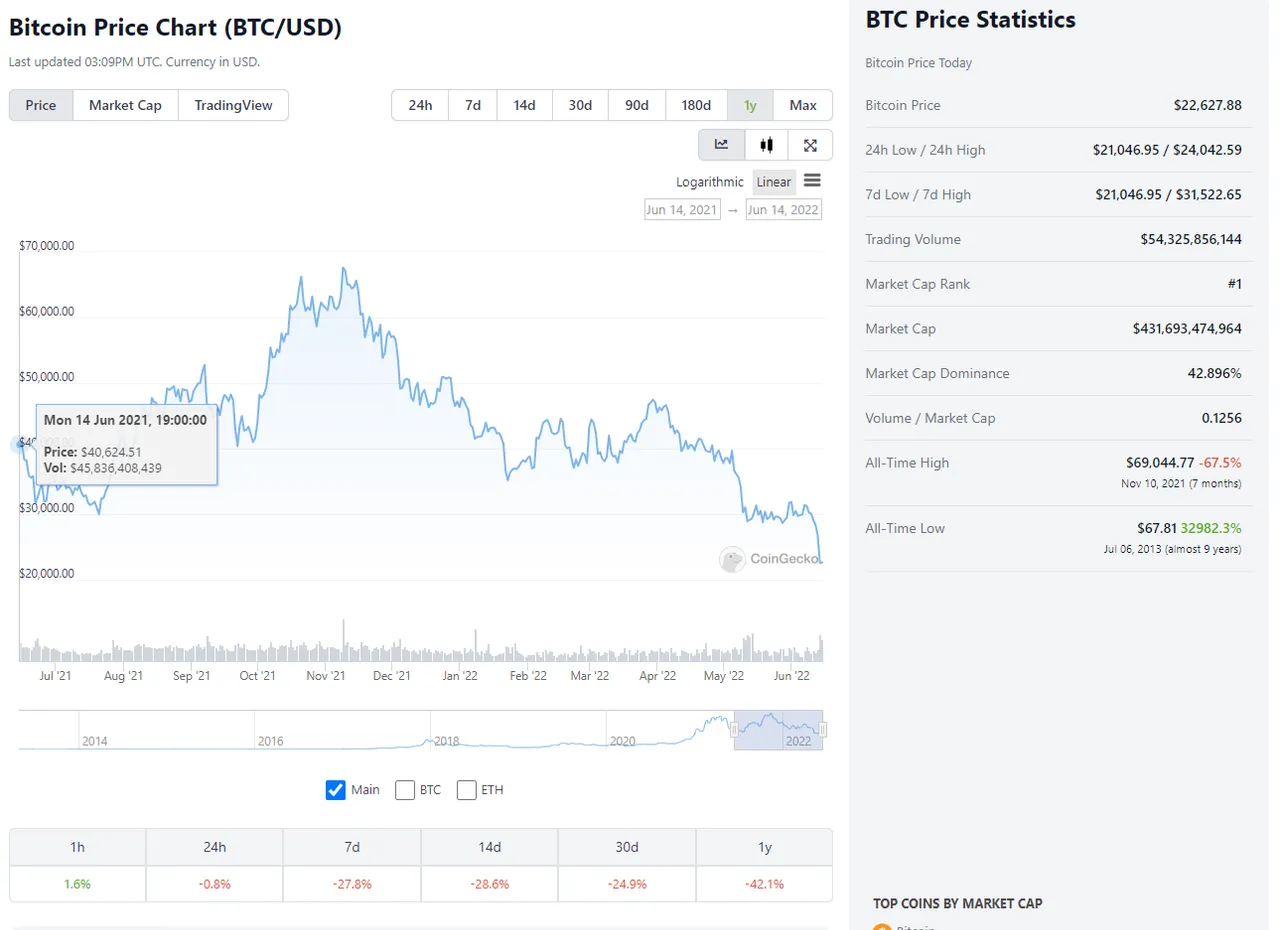1280x930 pixels.
Task: Switch to Logarithmic scale
Action: click(x=710, y=182)
